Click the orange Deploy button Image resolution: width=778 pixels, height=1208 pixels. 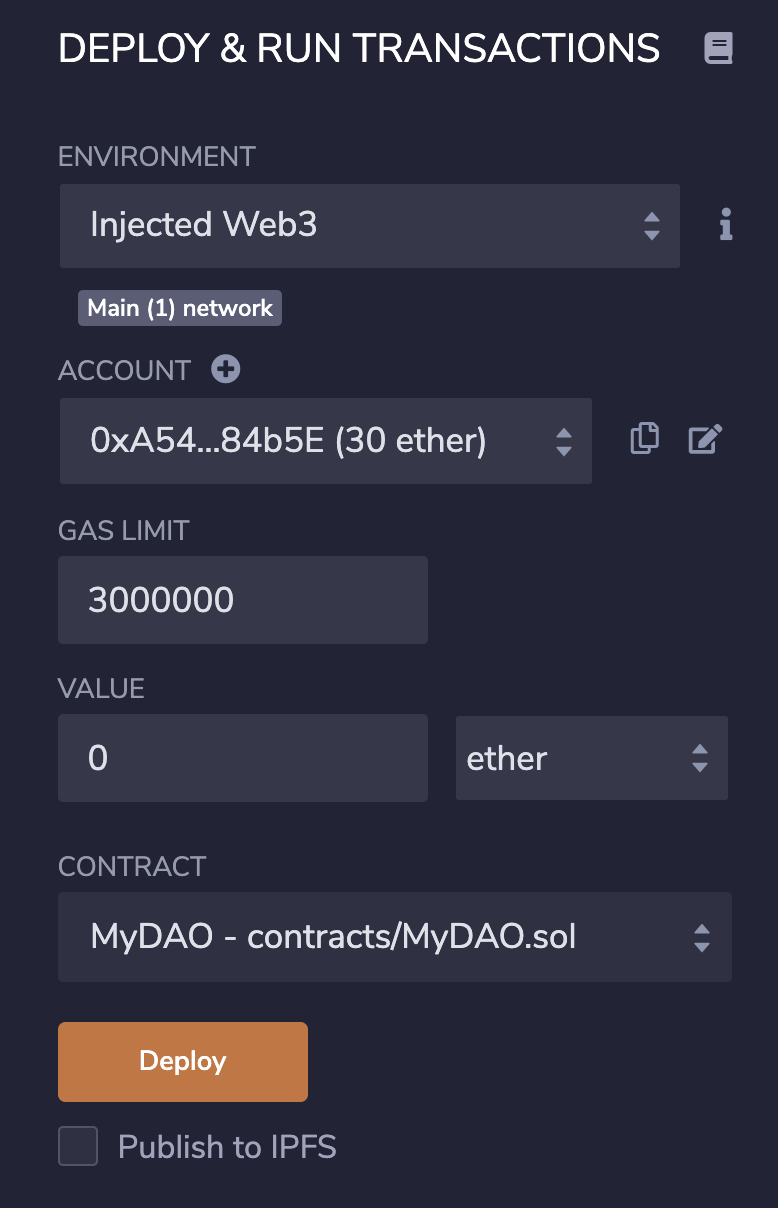(183, 1061)
